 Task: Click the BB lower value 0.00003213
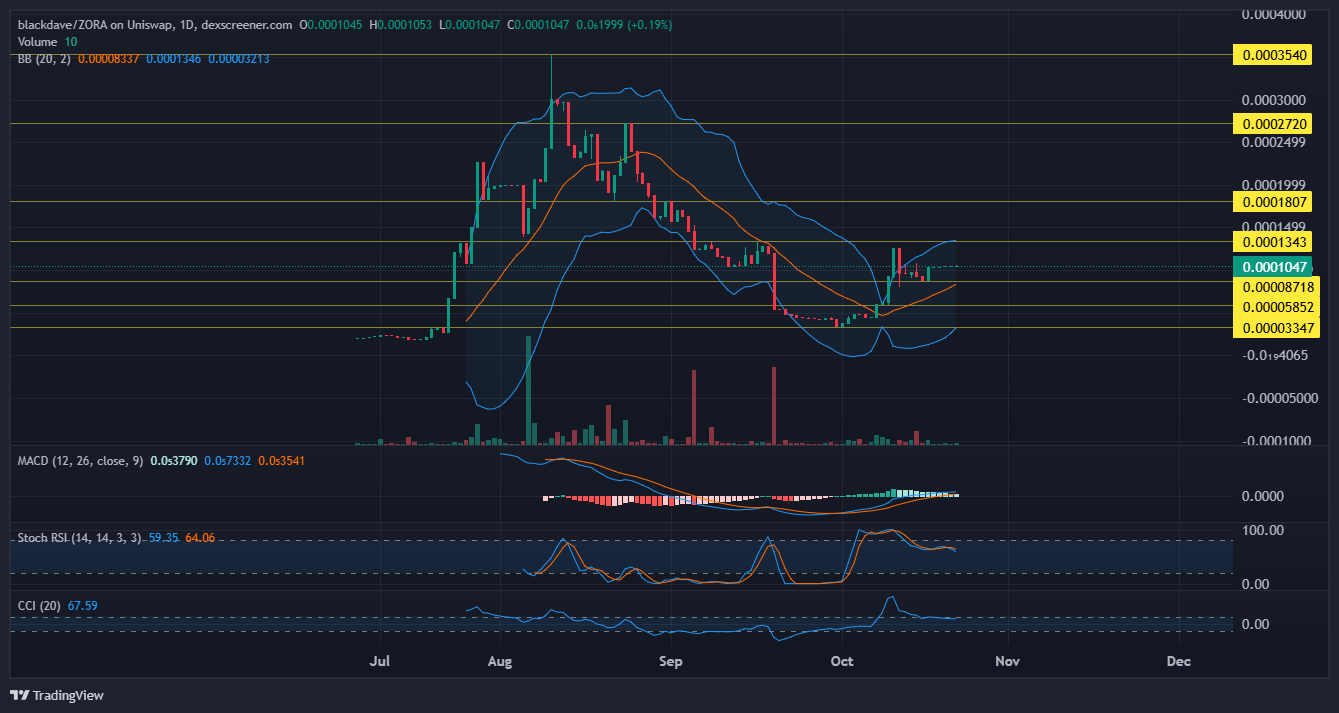tap(238, 59)
